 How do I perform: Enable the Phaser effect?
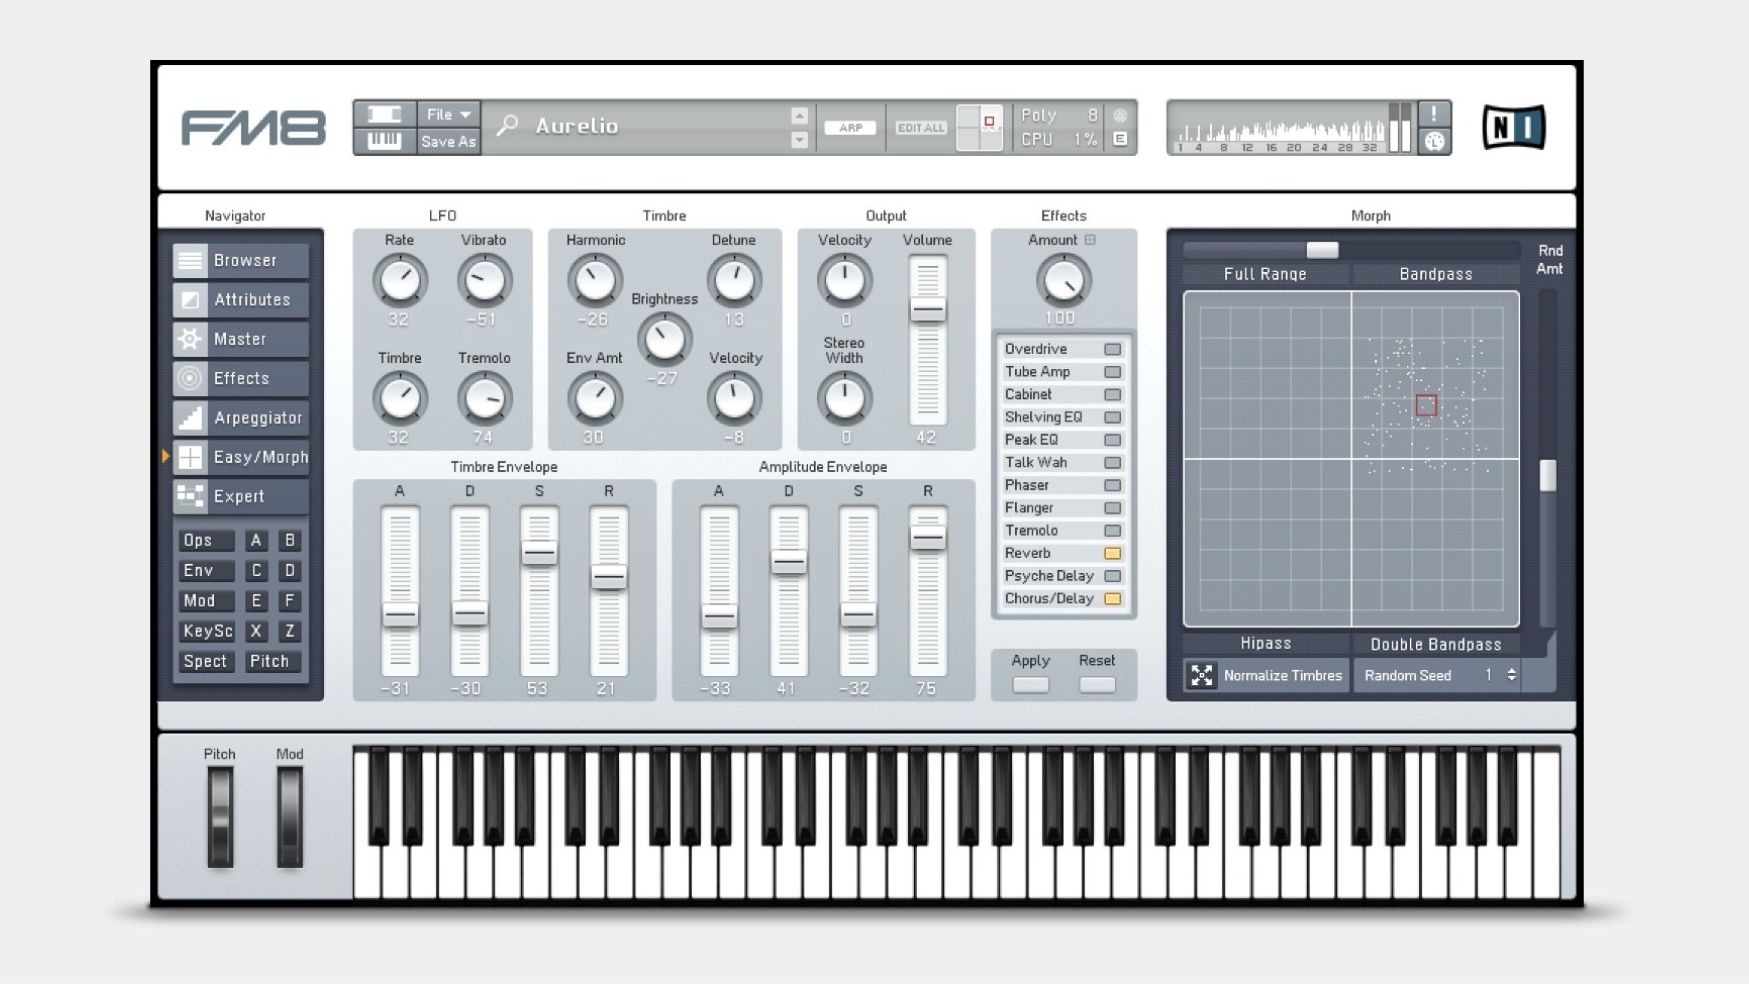(x=1112, y=485)
